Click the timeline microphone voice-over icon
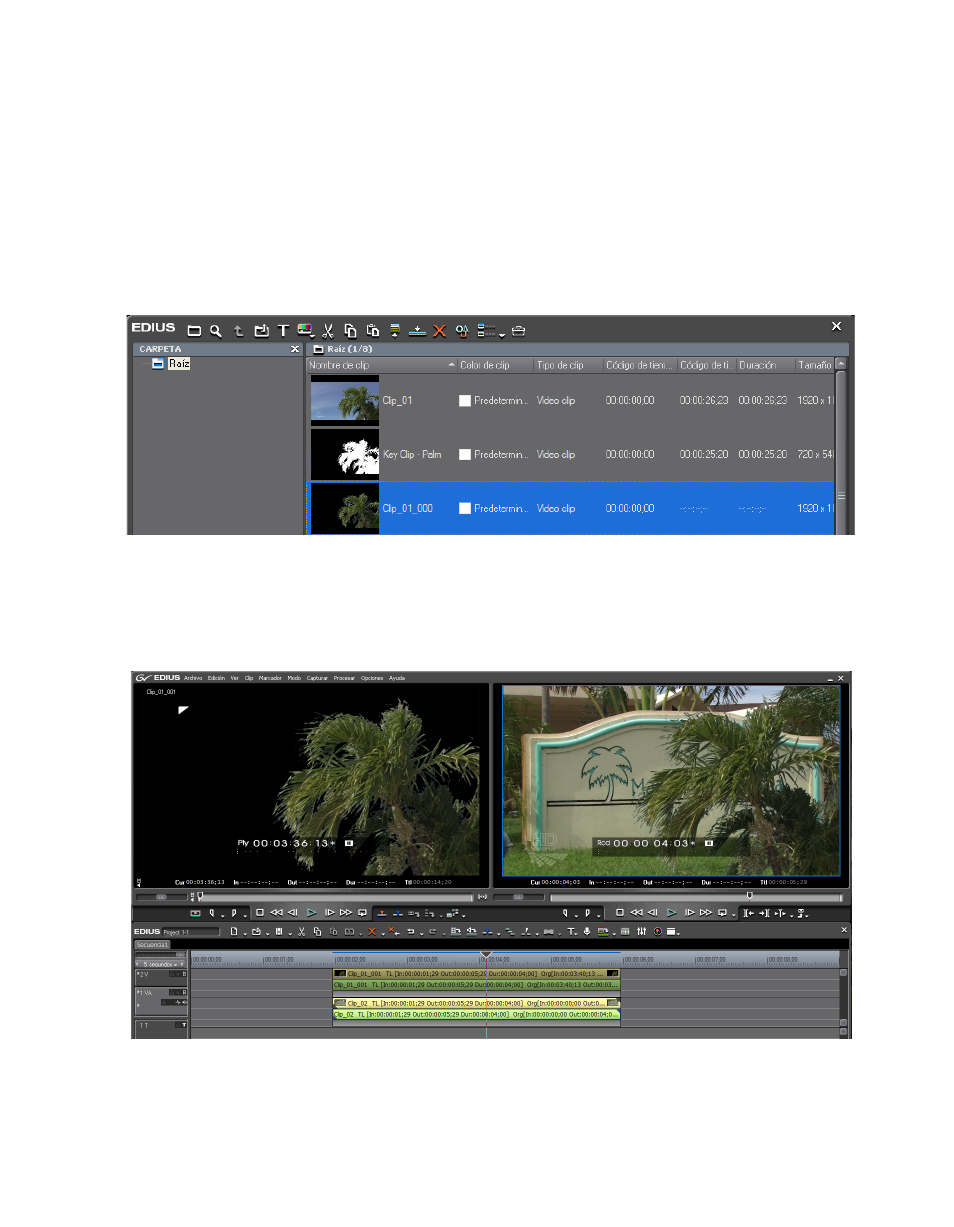Screen dimensions: 954x1227 [587, 931]
